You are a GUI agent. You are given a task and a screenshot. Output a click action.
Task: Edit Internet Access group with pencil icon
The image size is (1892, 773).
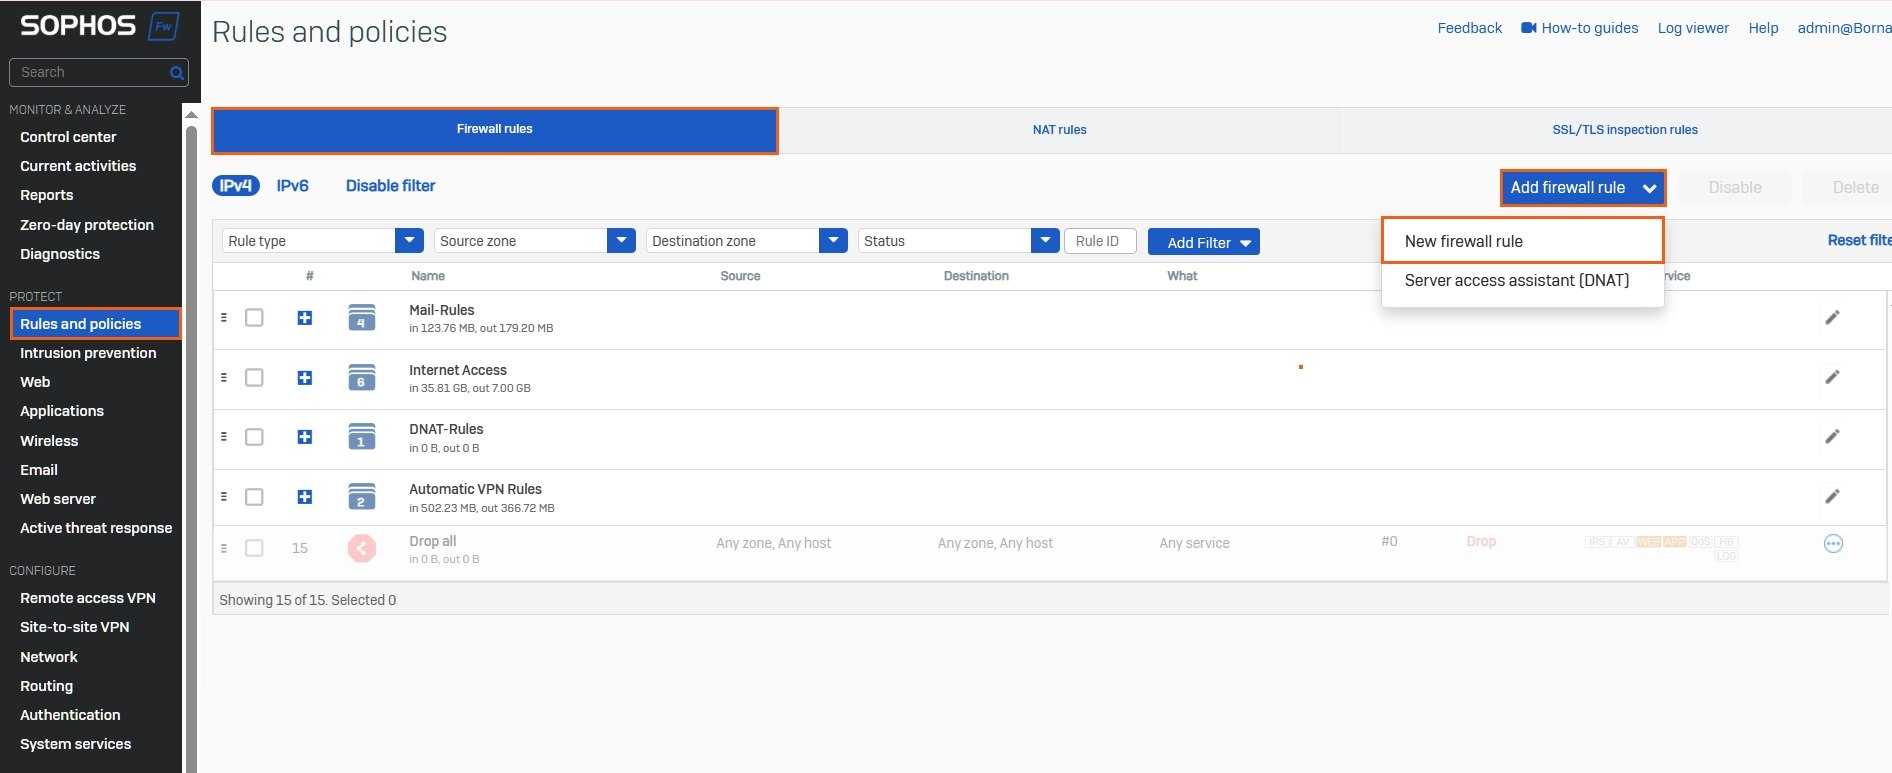click(x=1832, y=377)
